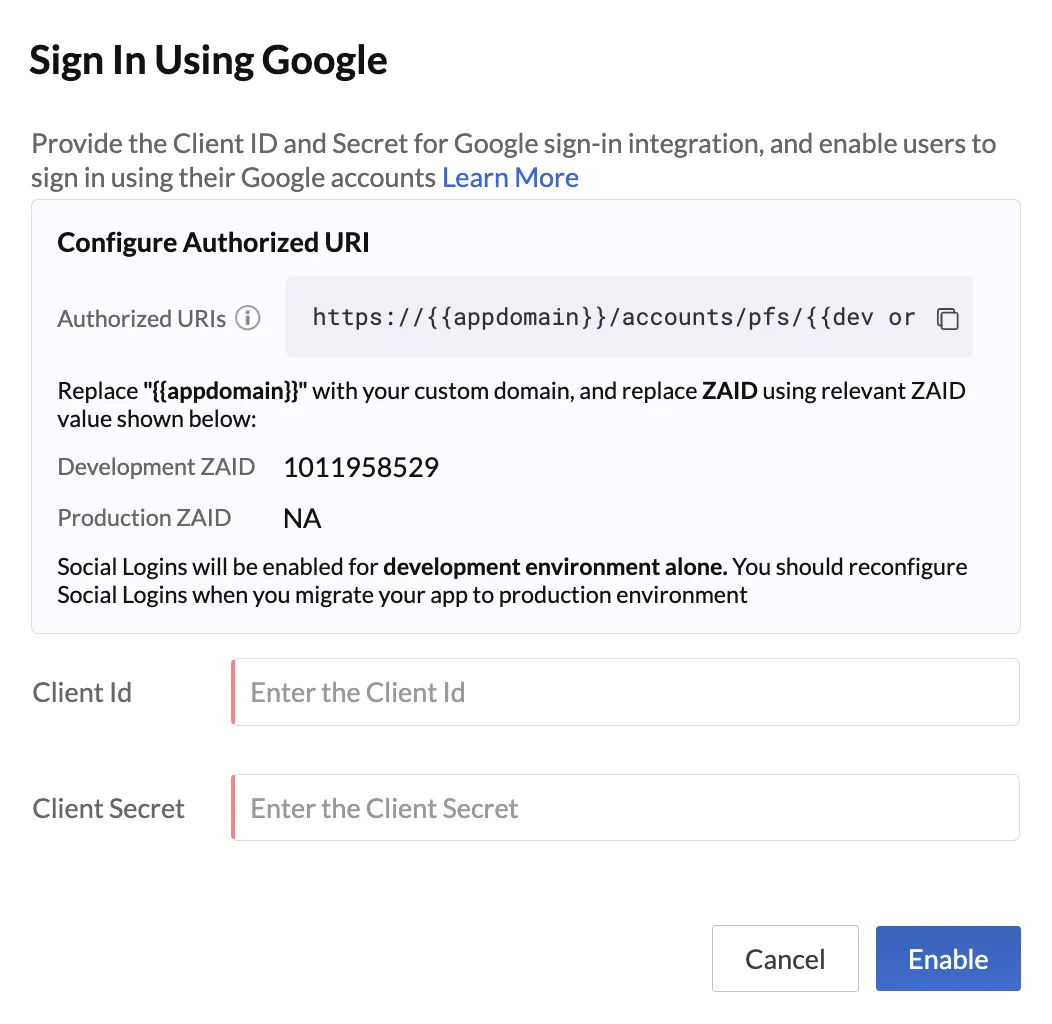Screen dimensions: 1052x1024
Task: Click the Authorized URI code text box
Action: [629, 317]
